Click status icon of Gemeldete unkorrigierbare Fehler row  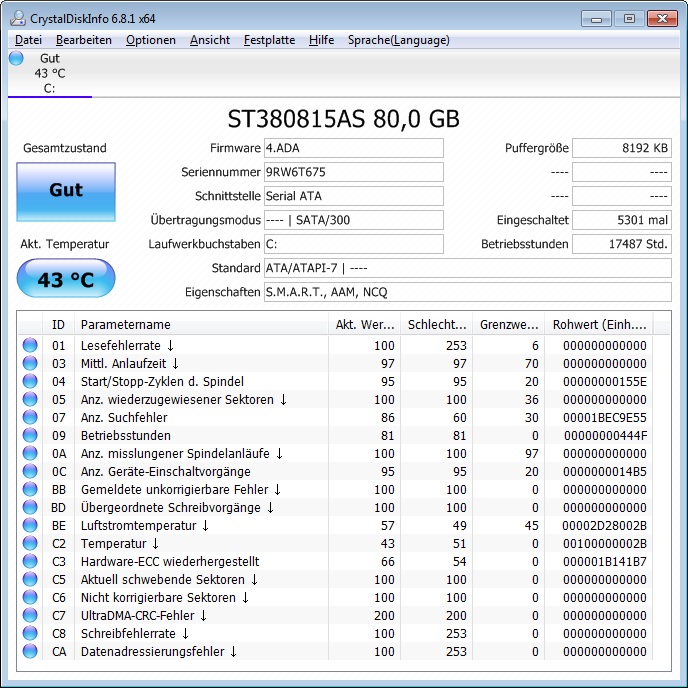click(x=30, y=489)
